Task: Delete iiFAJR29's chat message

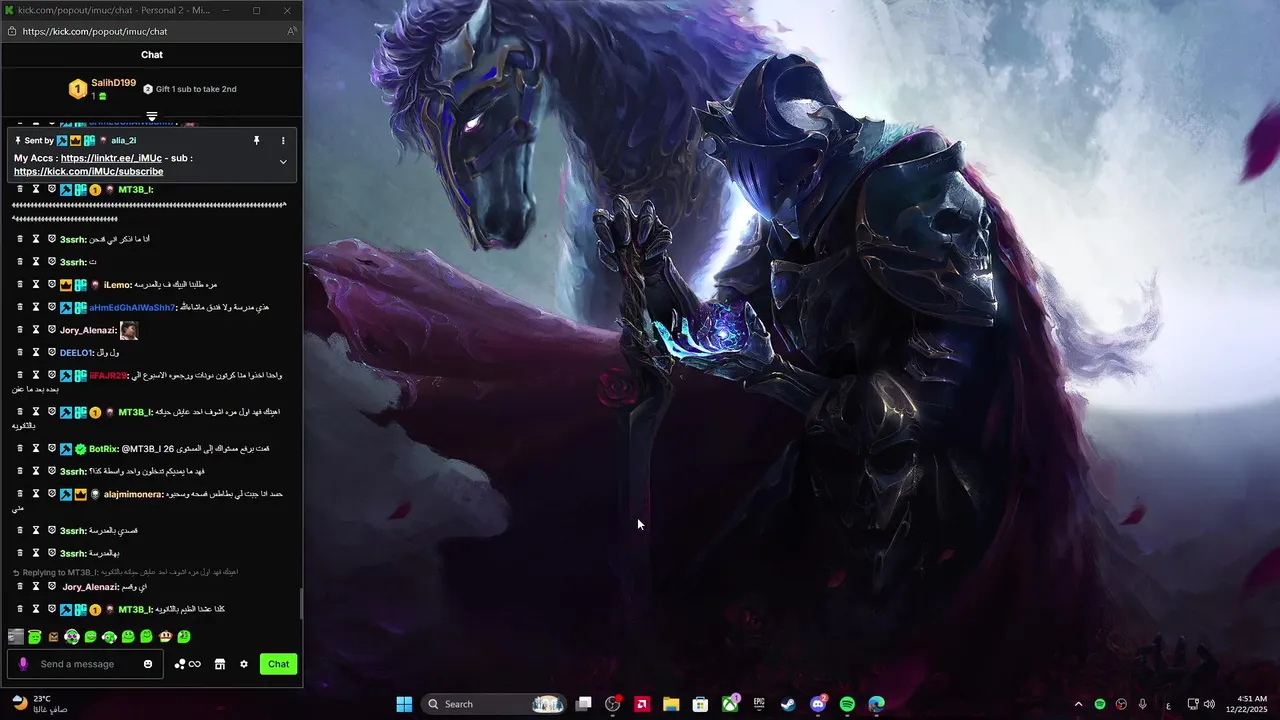Action: click(20, 375)
